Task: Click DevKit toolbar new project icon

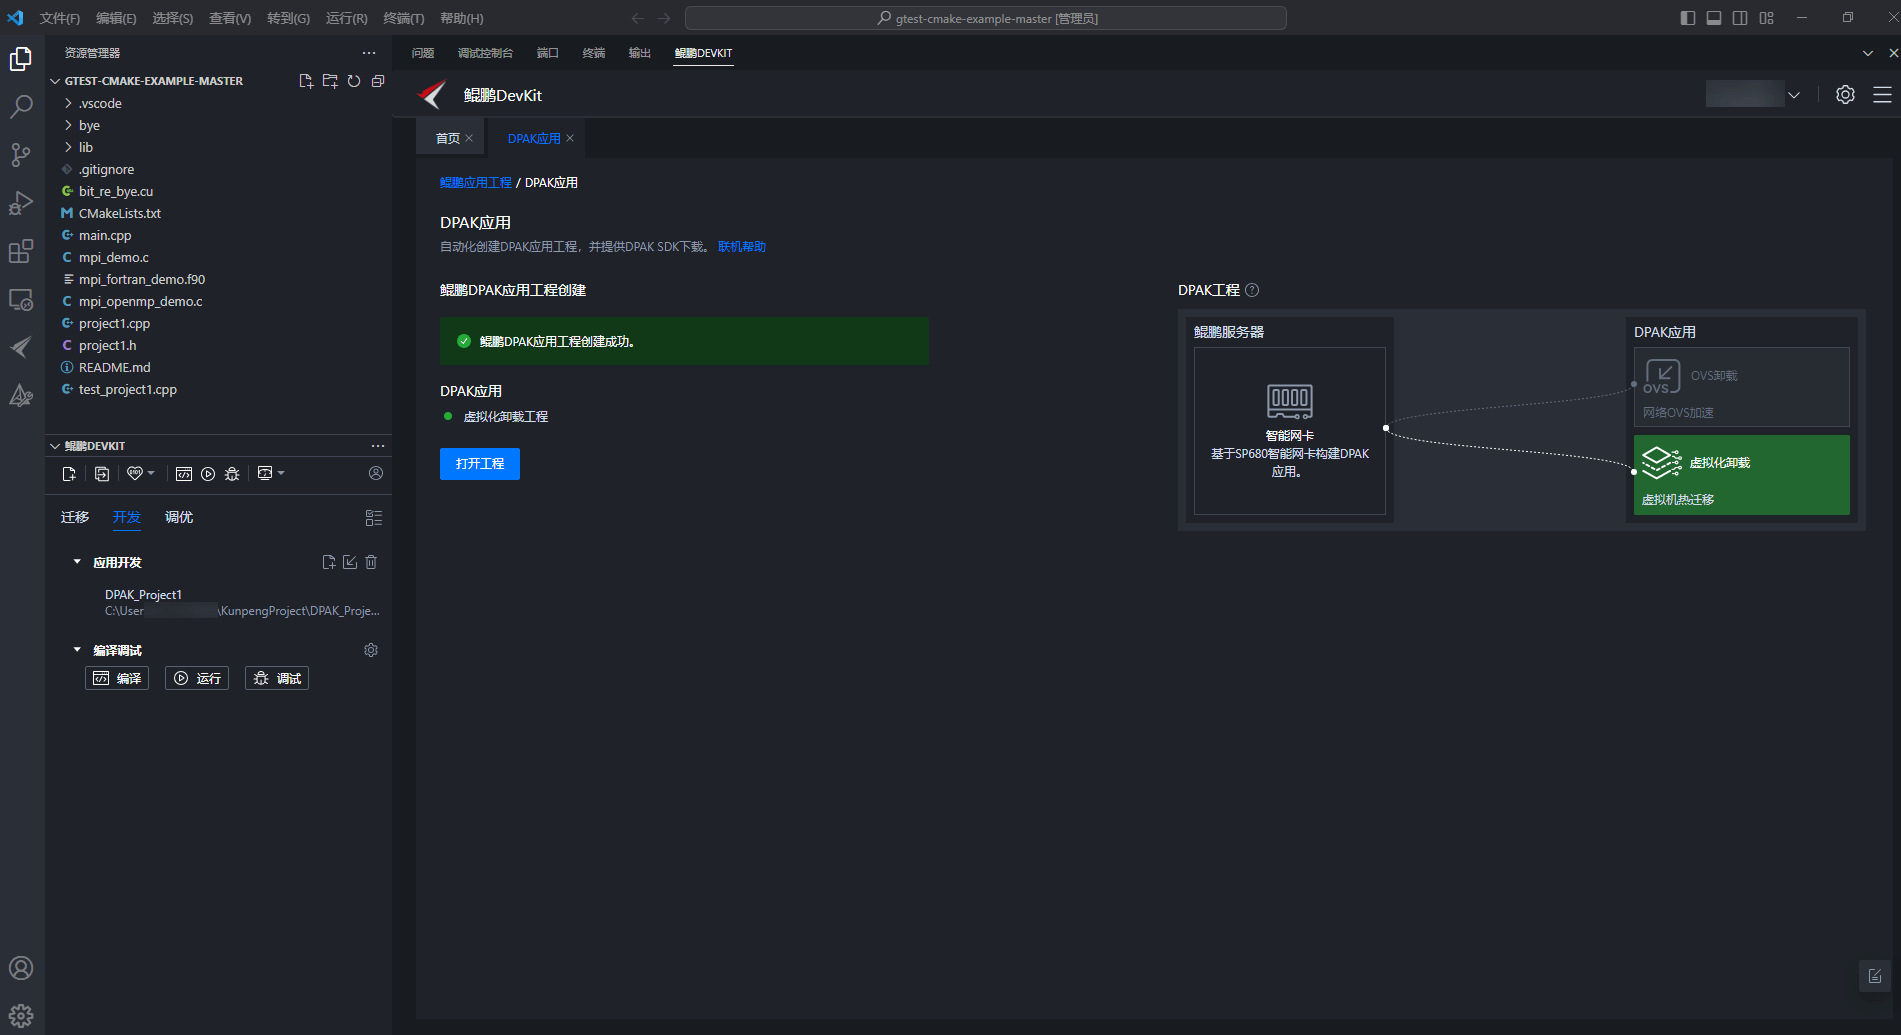Action: [69, 473]
